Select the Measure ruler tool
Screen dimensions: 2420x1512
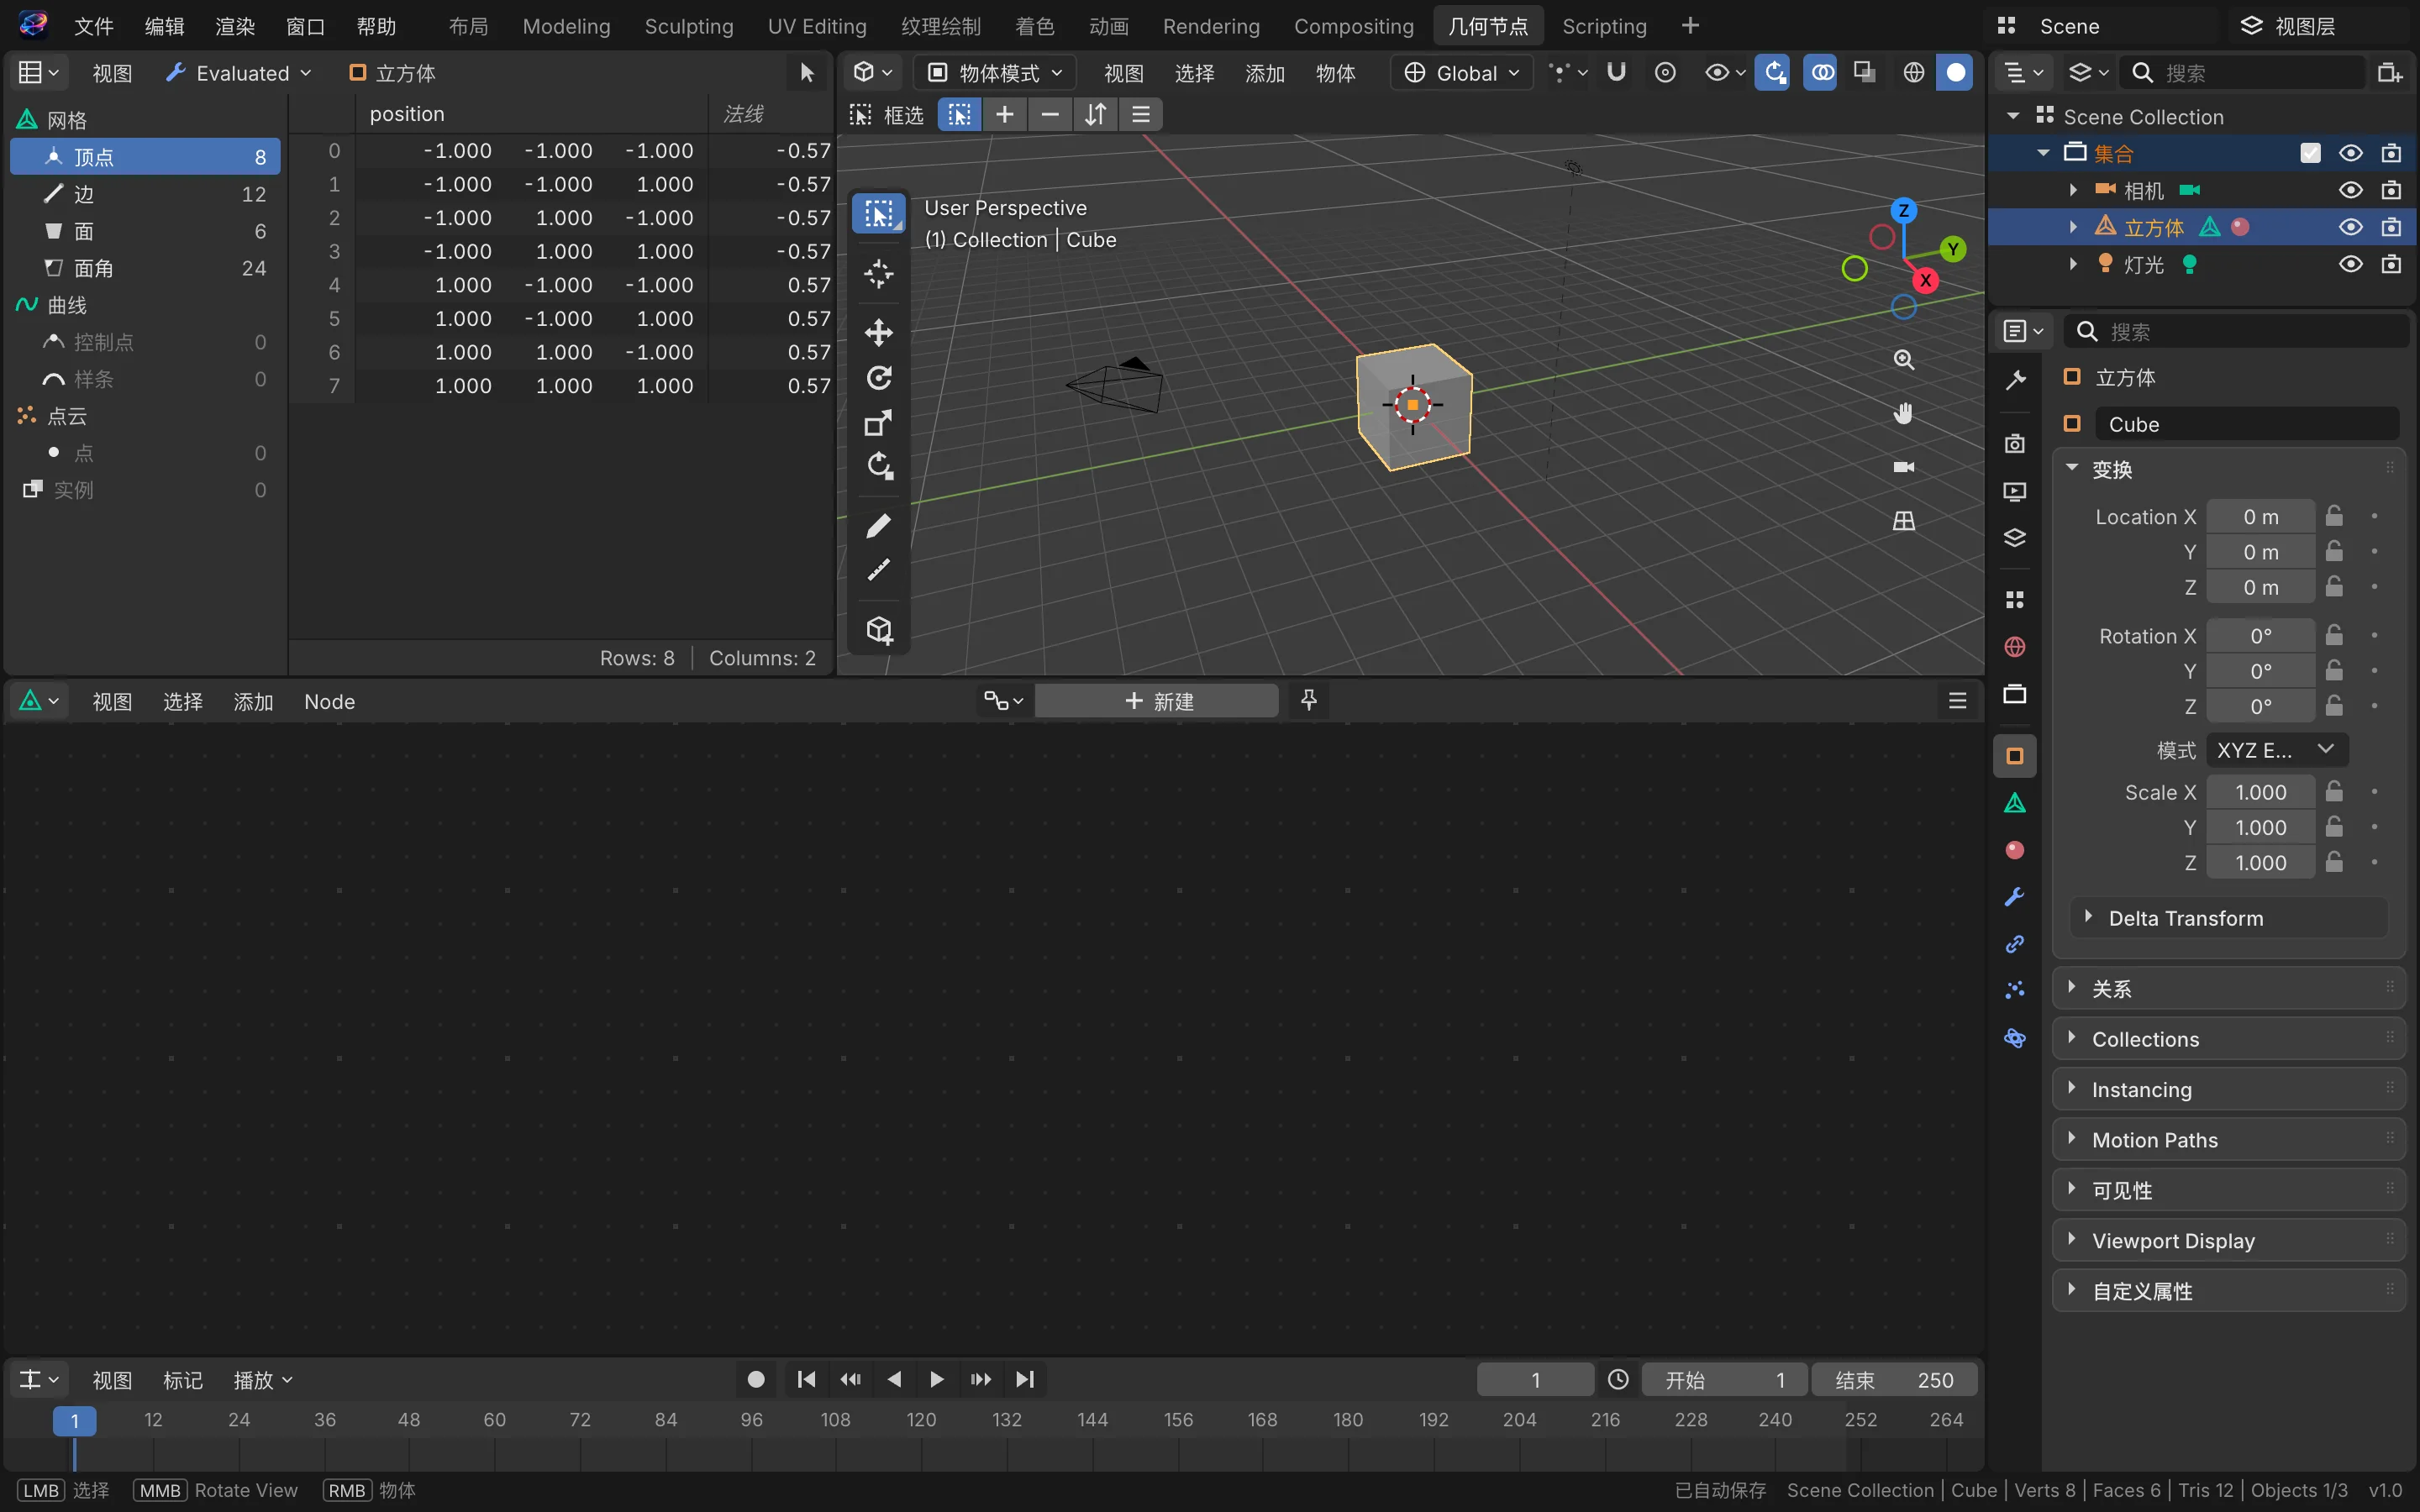878,571
